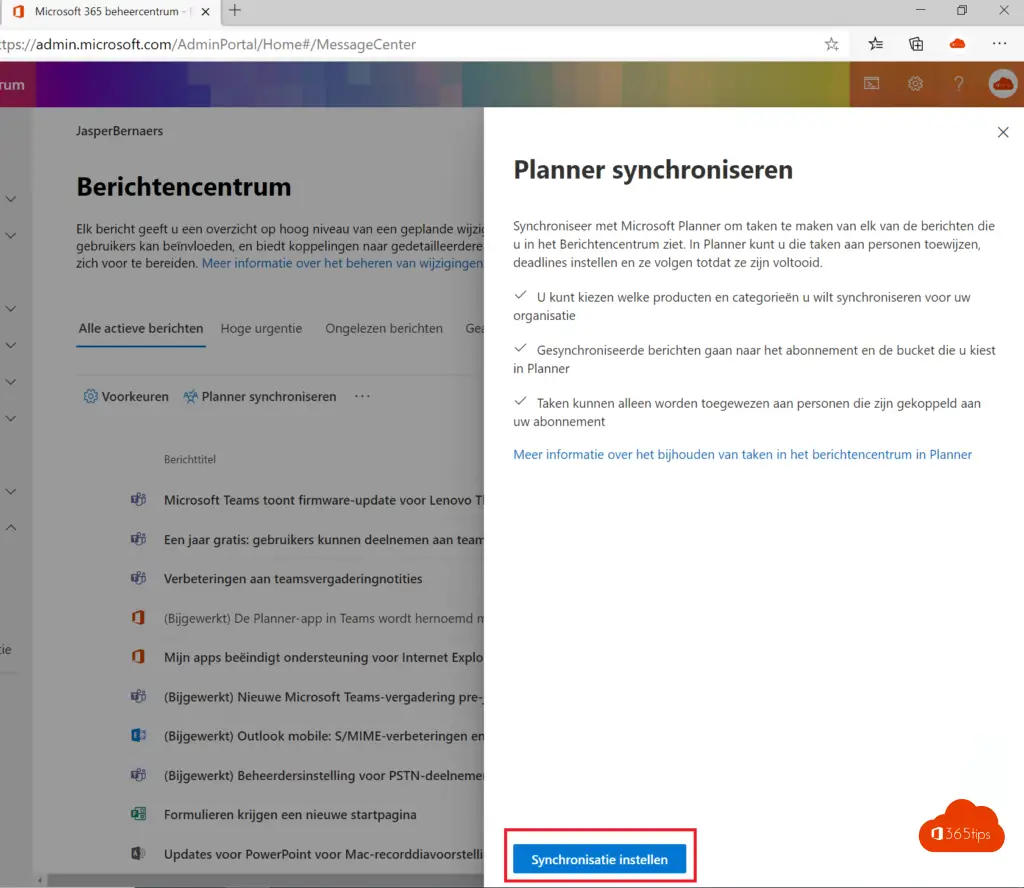This screenshot has width=1024, height=888.
Task: Open a new browser tab
Action: (235, 11)
